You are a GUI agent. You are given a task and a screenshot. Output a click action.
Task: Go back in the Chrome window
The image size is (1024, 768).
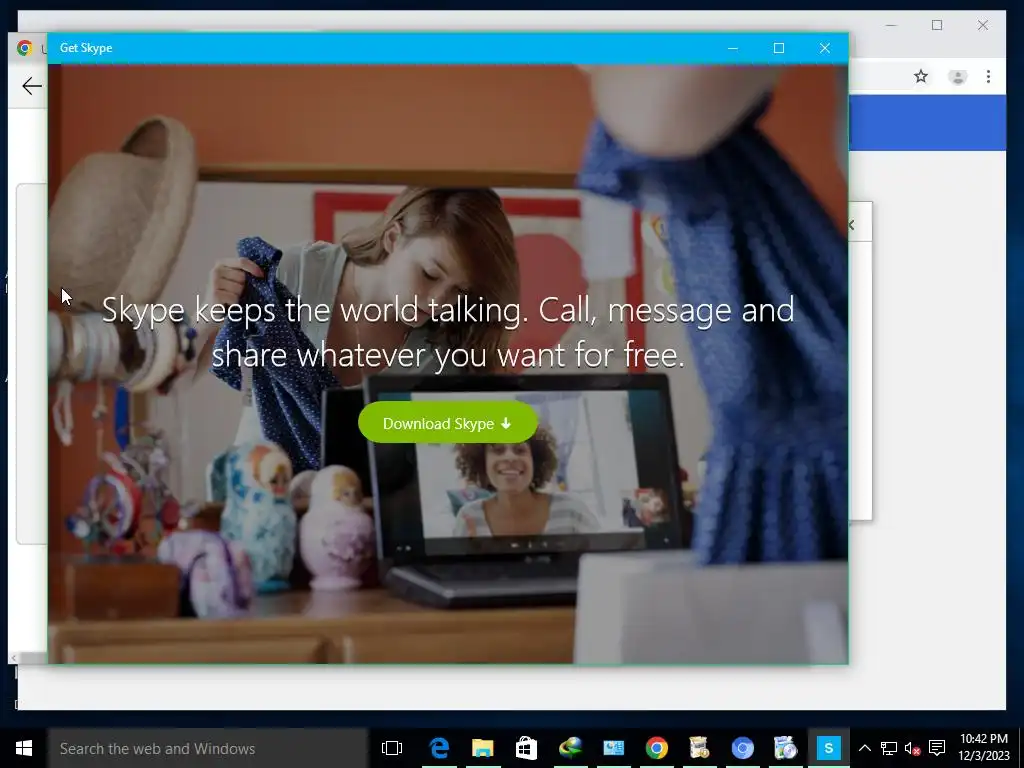click(x=31, y=86)
